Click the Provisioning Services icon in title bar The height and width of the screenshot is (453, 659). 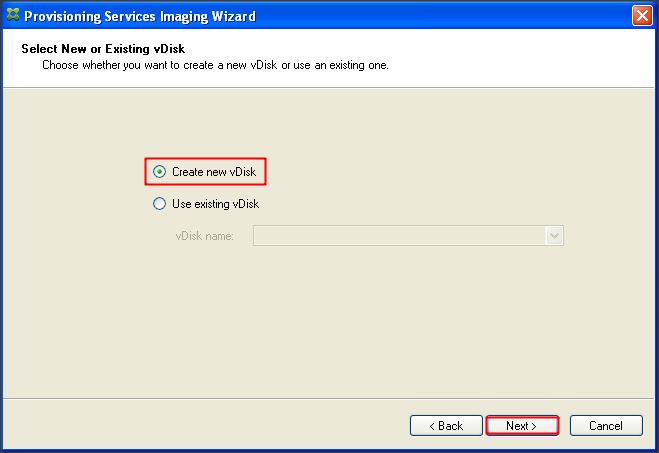(12, 15)
